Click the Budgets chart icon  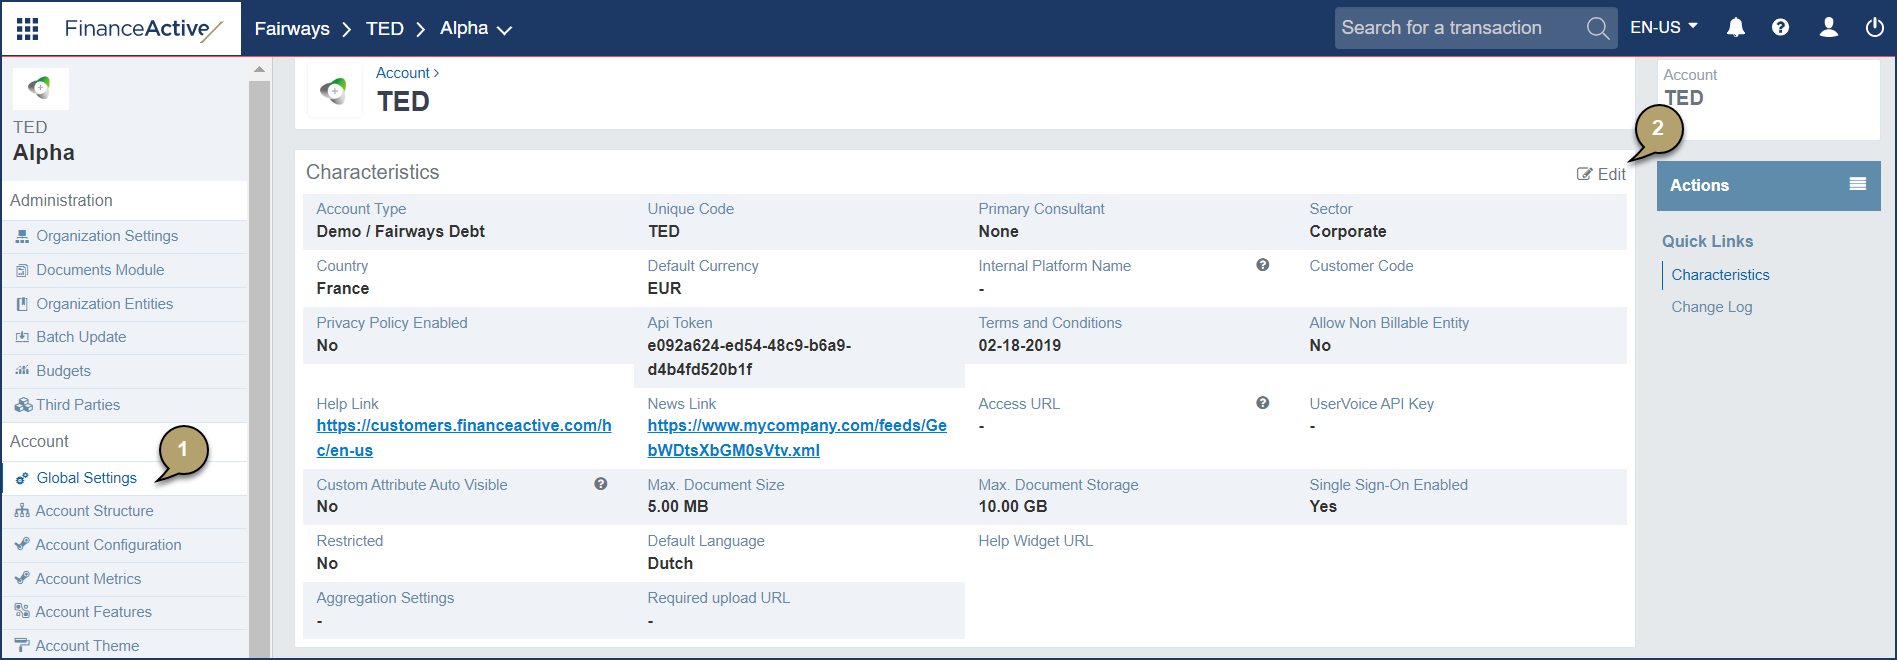(22, 371)
